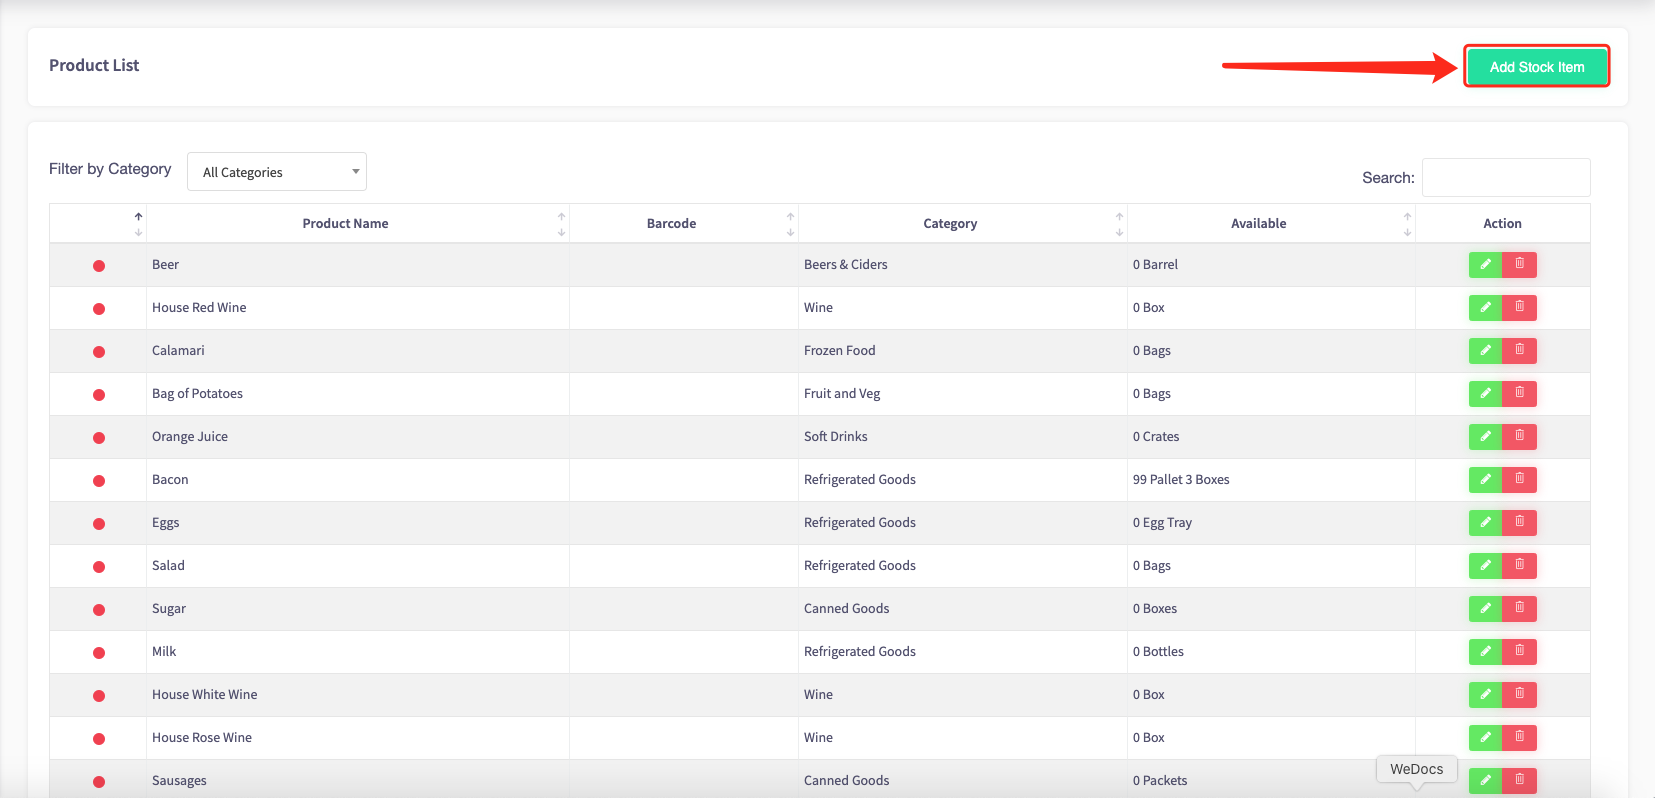
Task: Click the Add Stock Item button
Action: pos(1536,67)
